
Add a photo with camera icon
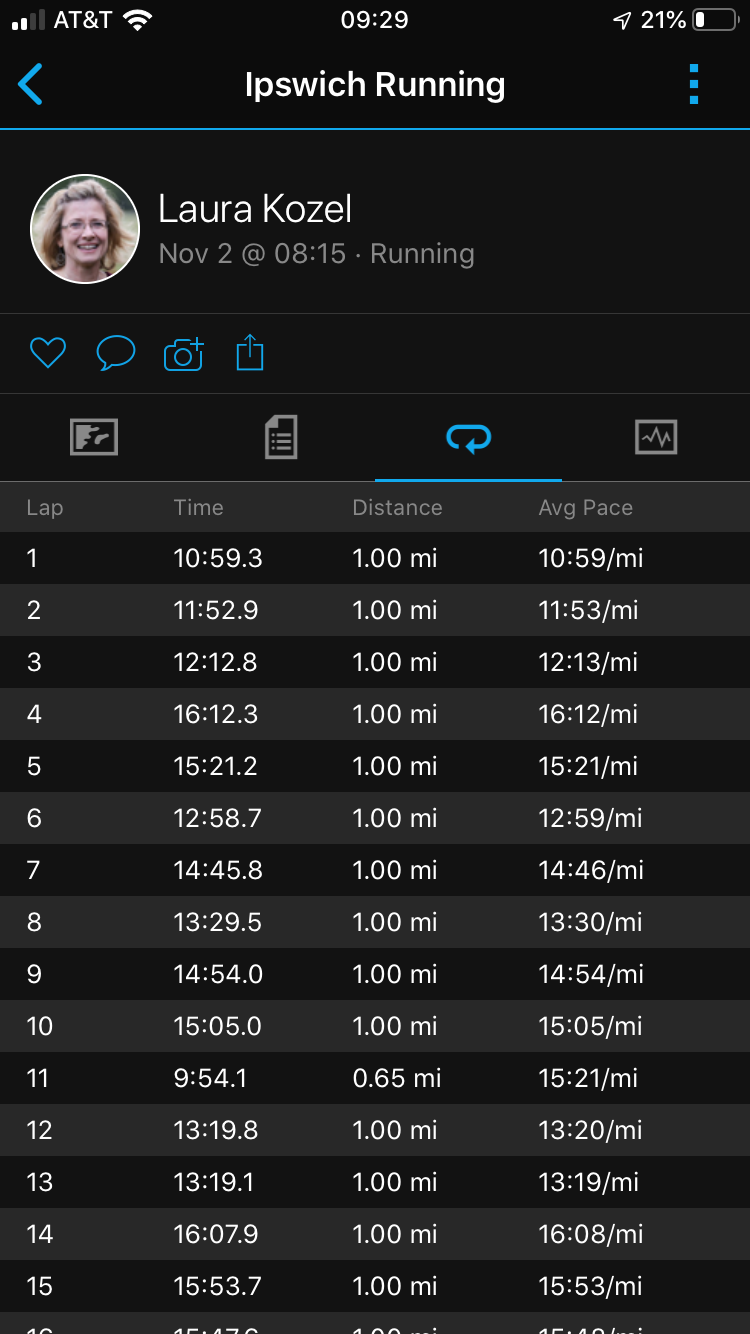pos(183,354)
